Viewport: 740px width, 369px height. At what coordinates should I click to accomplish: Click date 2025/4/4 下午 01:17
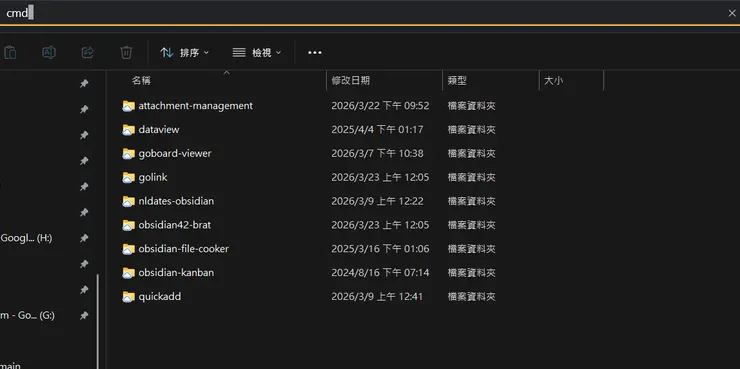pos(378,129)
